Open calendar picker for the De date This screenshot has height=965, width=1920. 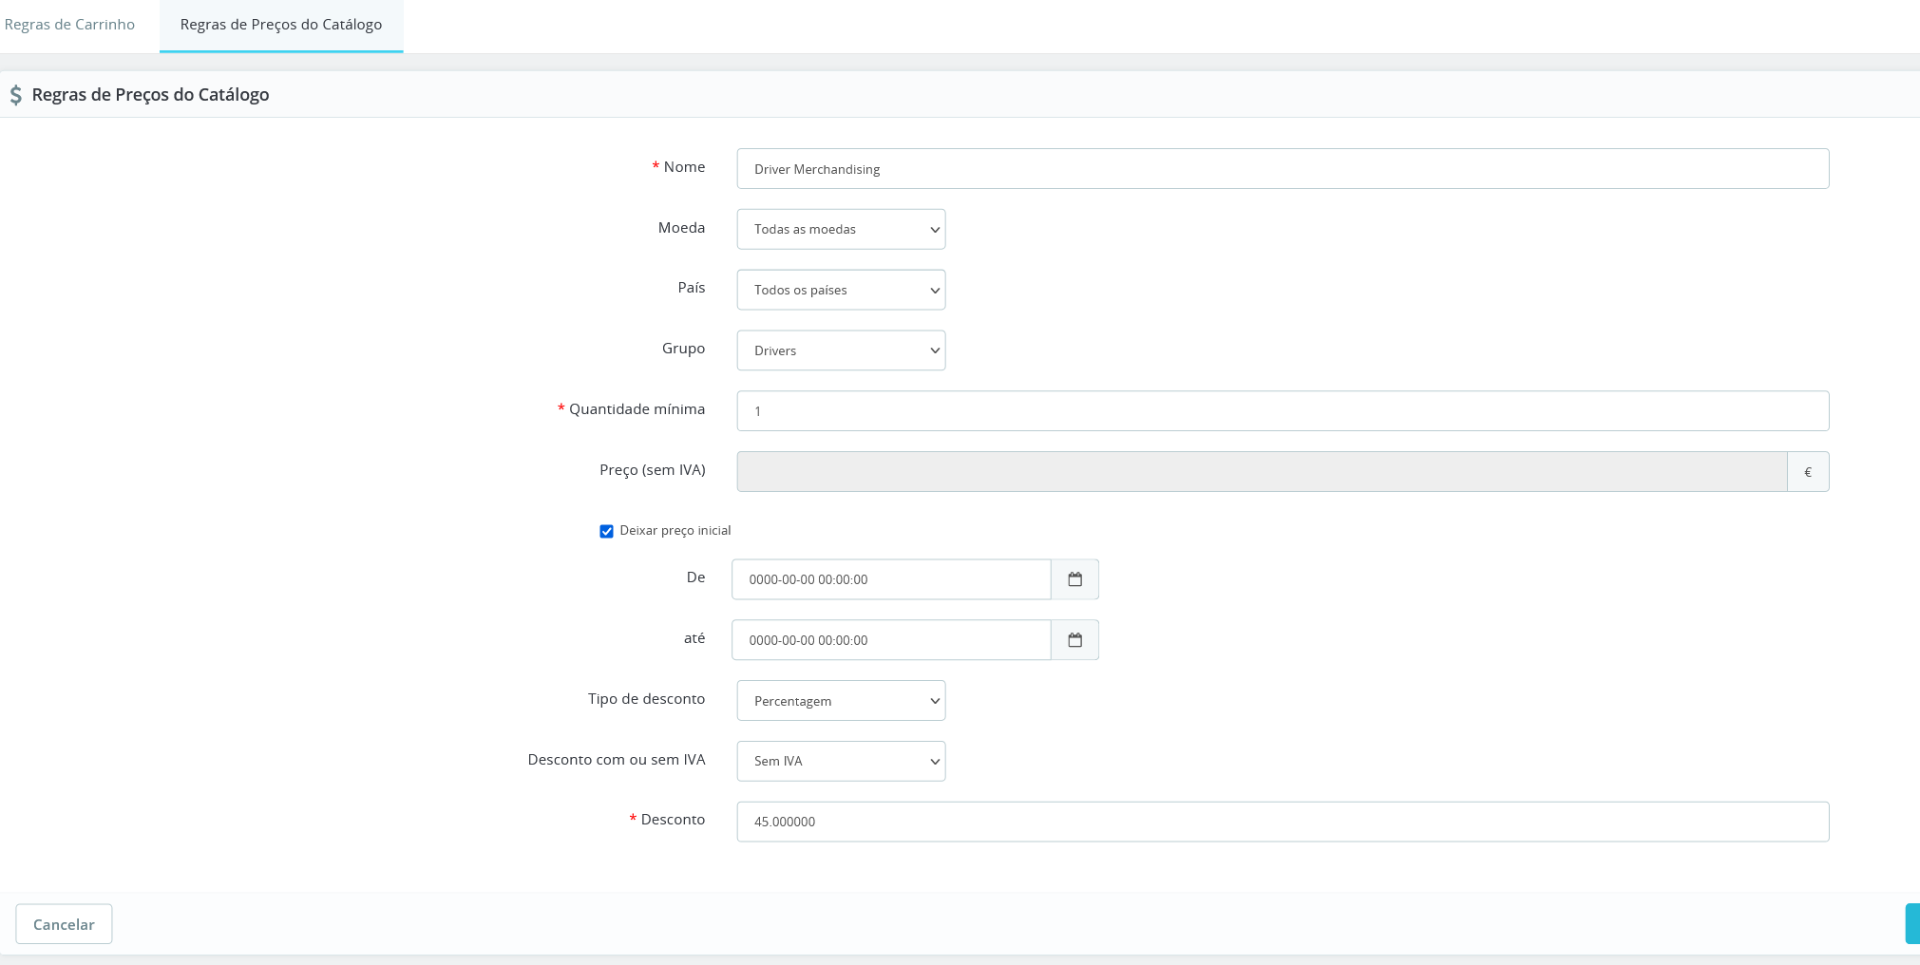point(1075,580)
